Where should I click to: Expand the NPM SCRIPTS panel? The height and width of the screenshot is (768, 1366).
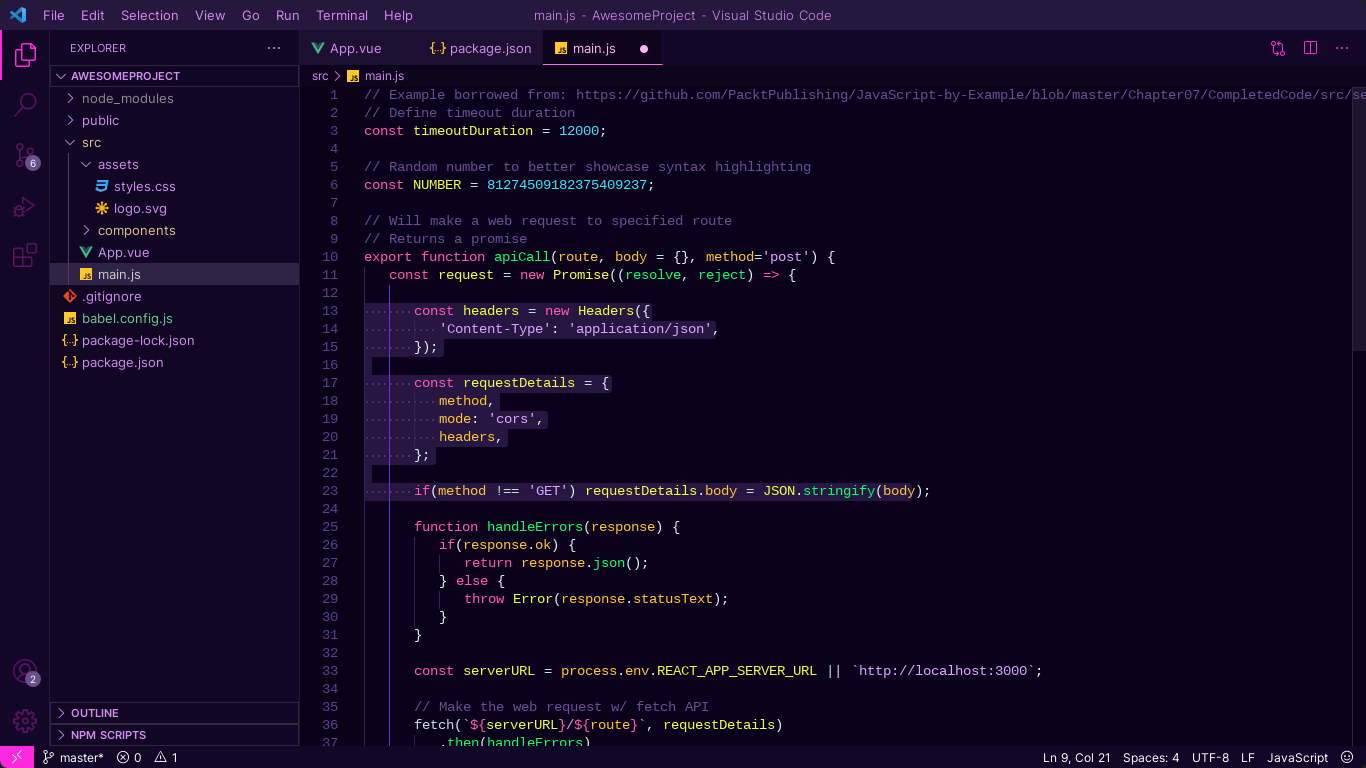[x=174, y=735]
